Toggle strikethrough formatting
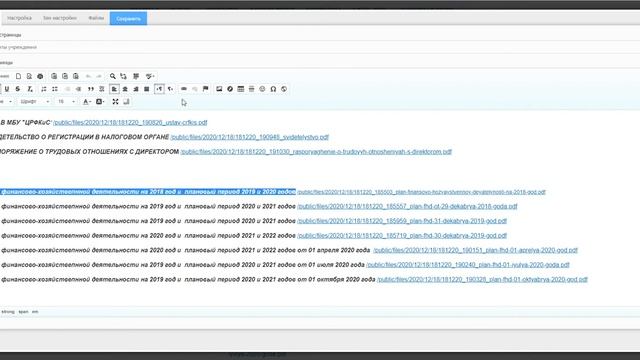The image size is (640, 360). (18, 89)
